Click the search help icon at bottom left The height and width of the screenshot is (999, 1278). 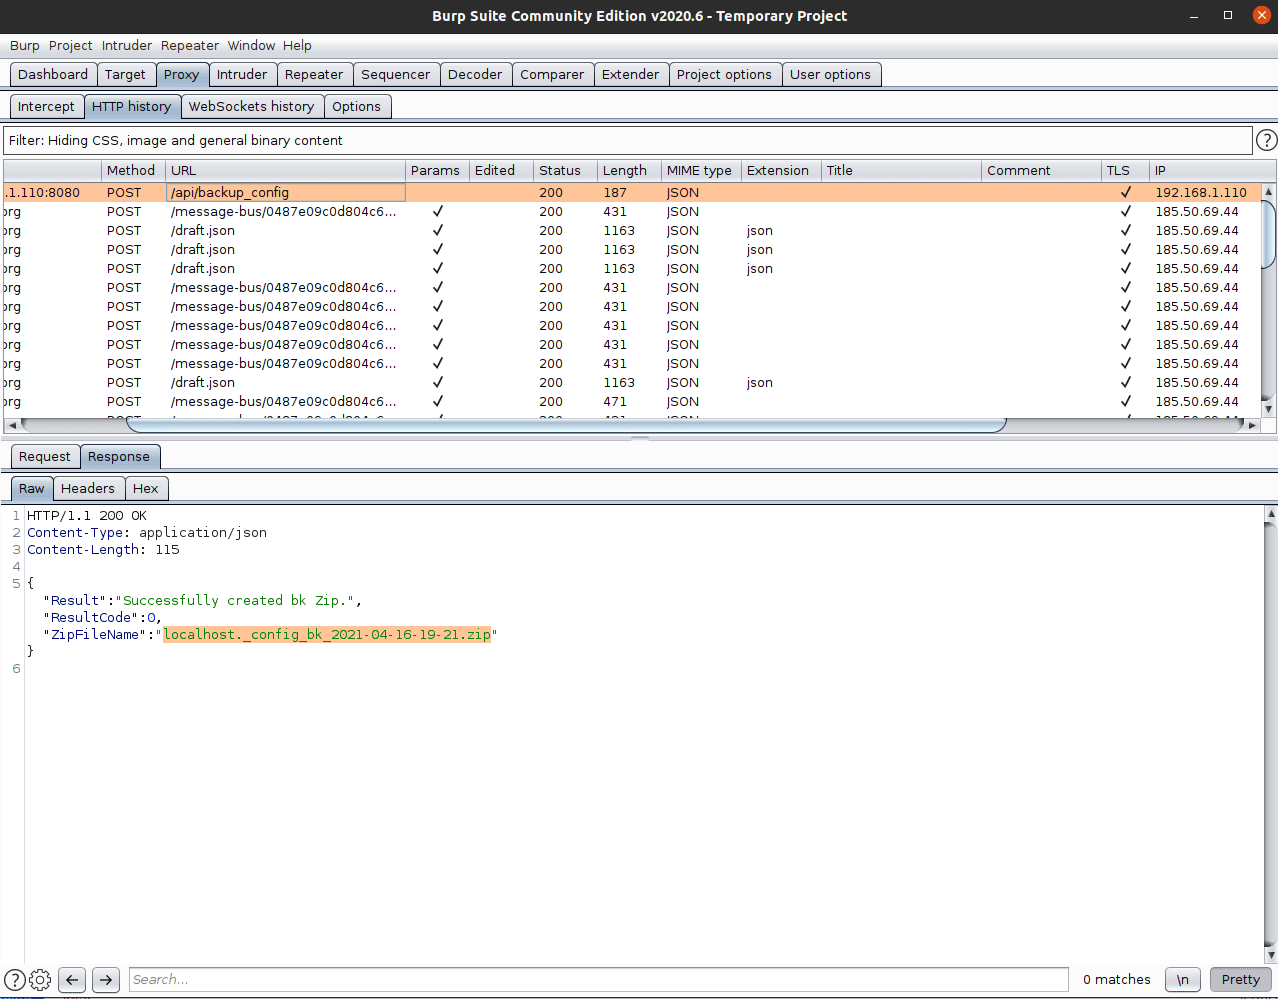(15, 980)
